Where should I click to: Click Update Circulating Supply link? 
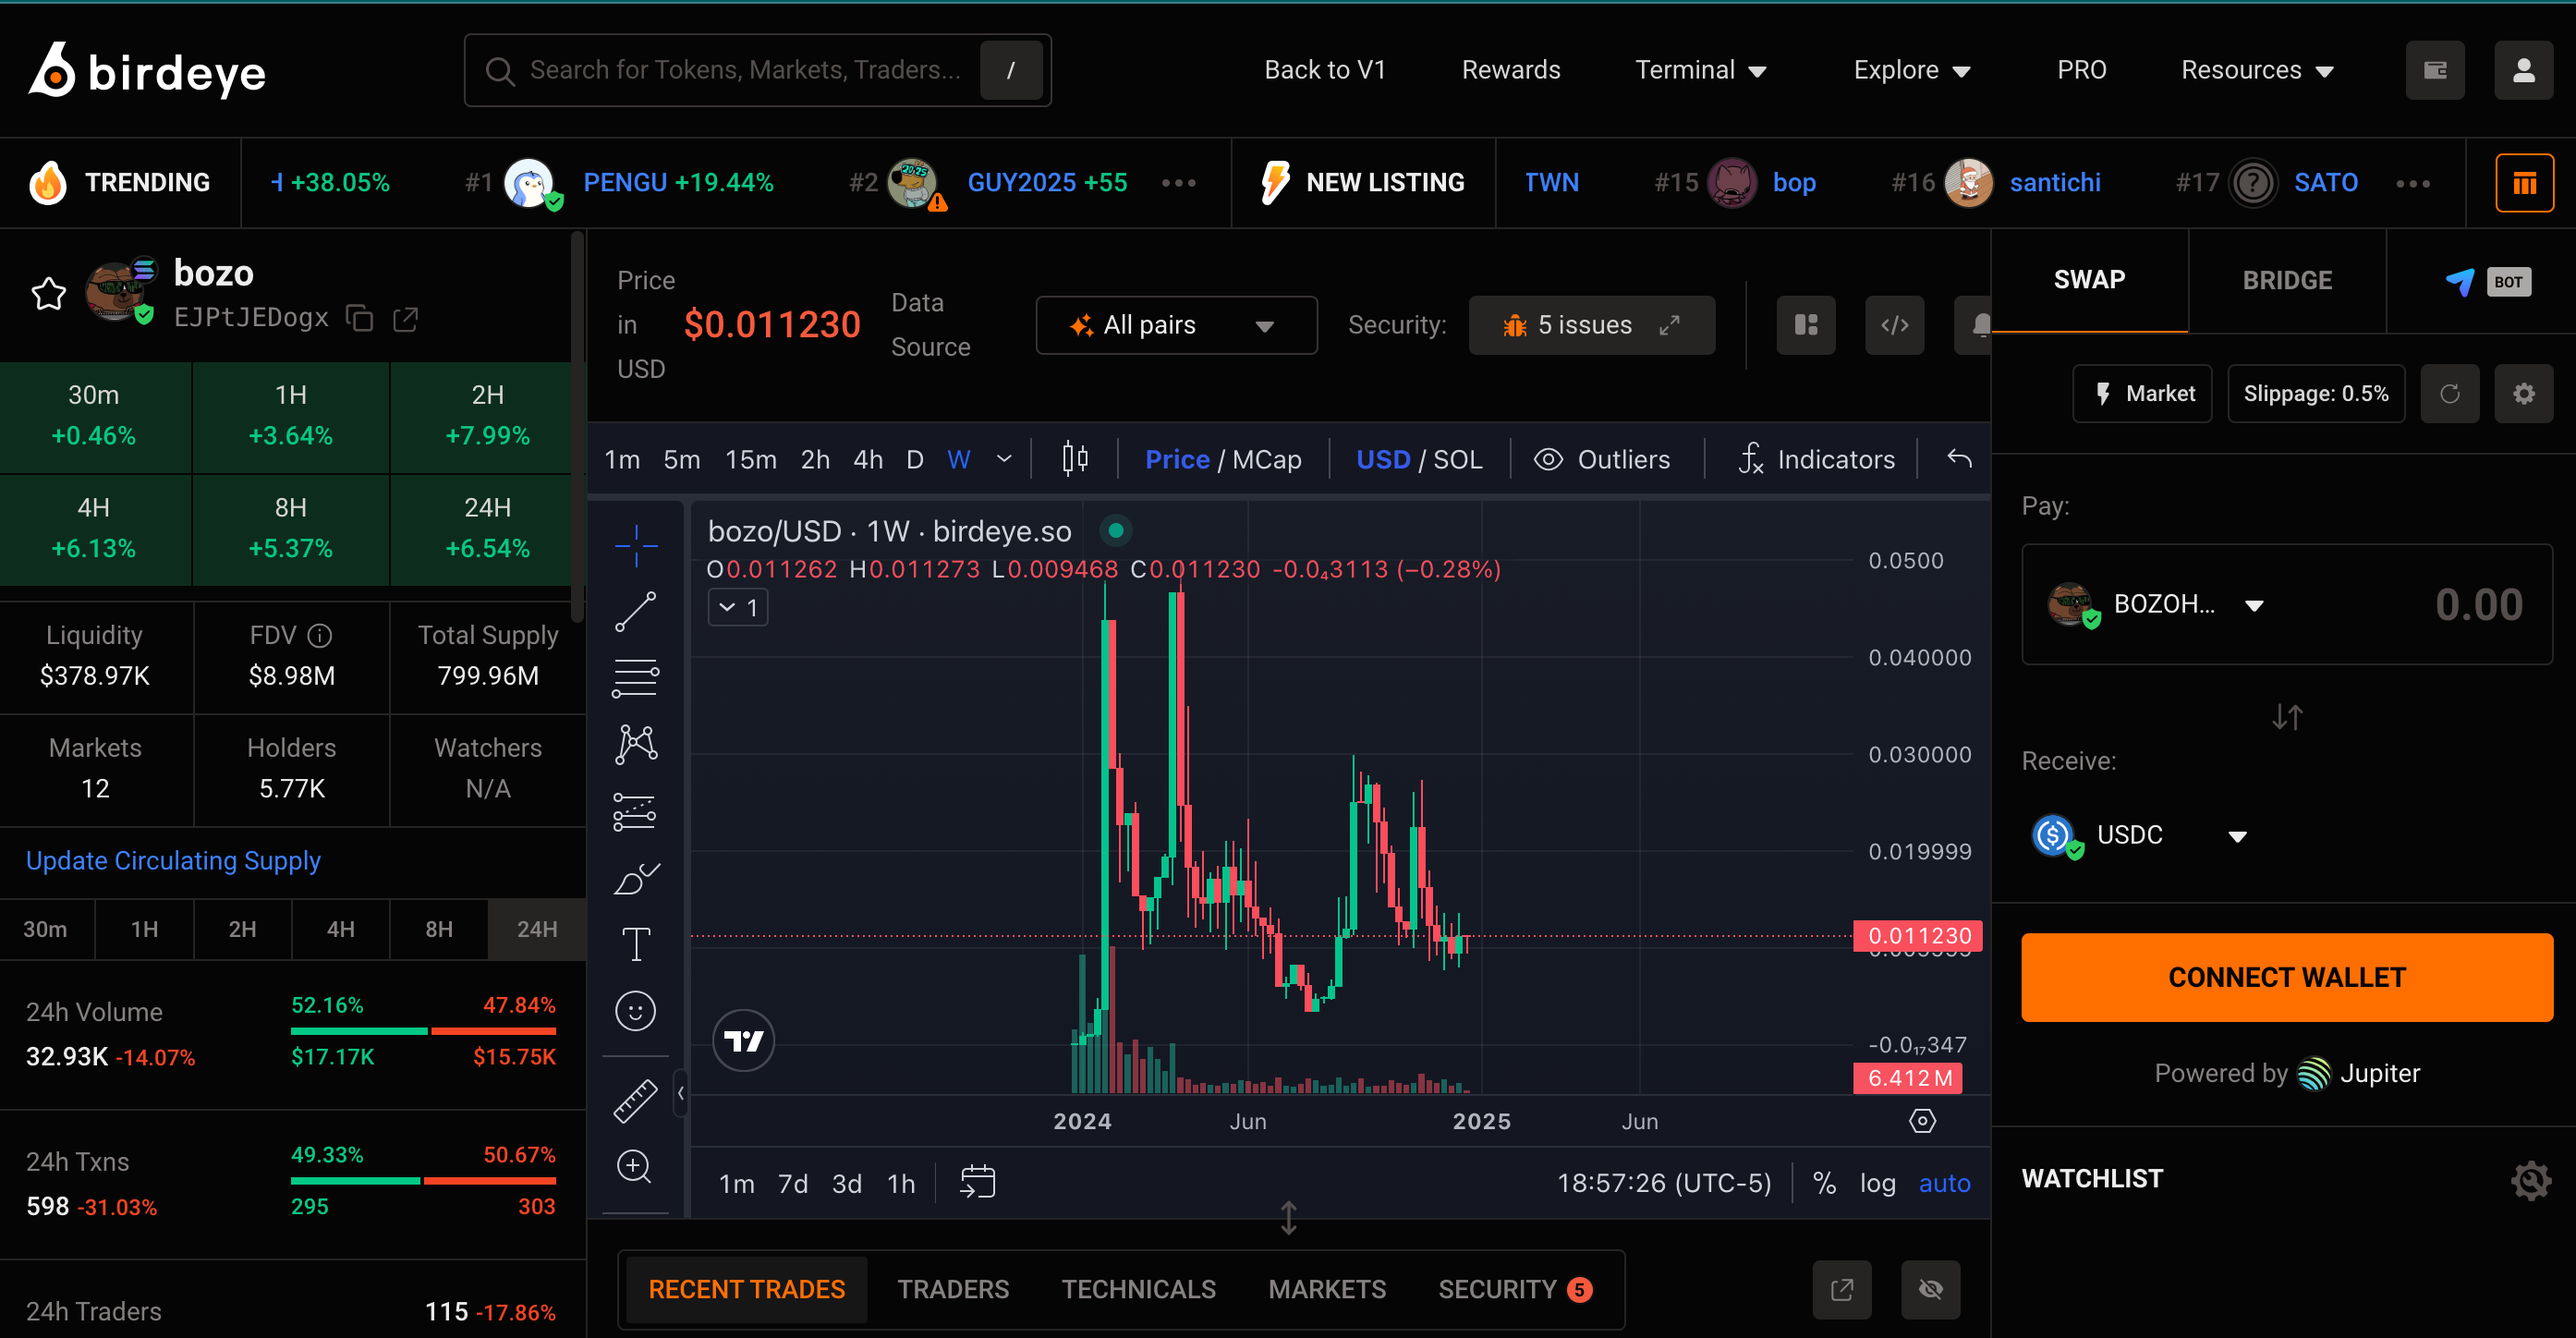click(x=173, y=861)
